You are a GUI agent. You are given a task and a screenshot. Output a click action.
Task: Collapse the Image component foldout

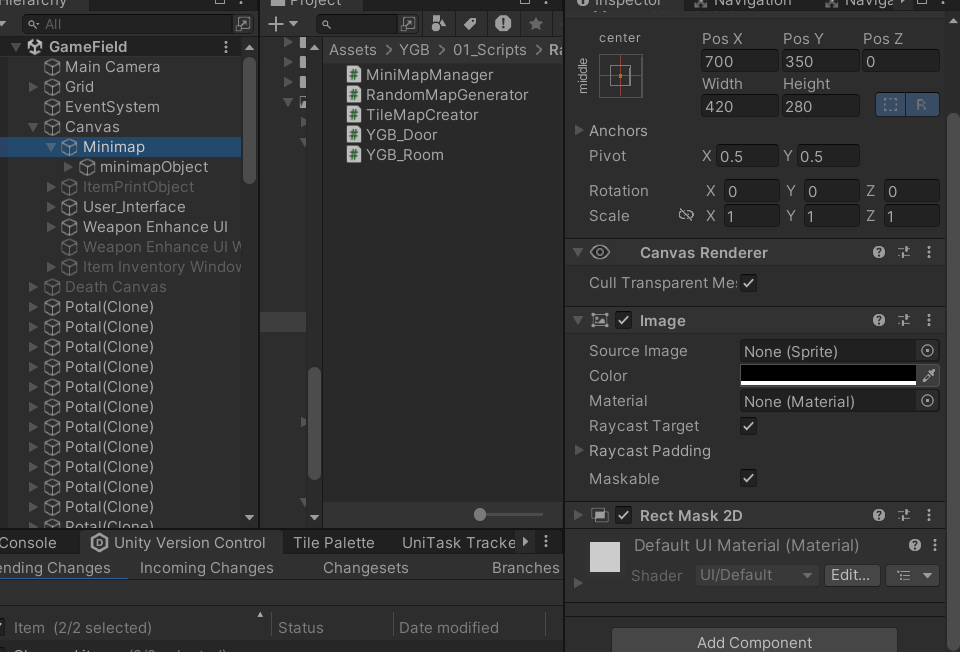tap(578, 320)
